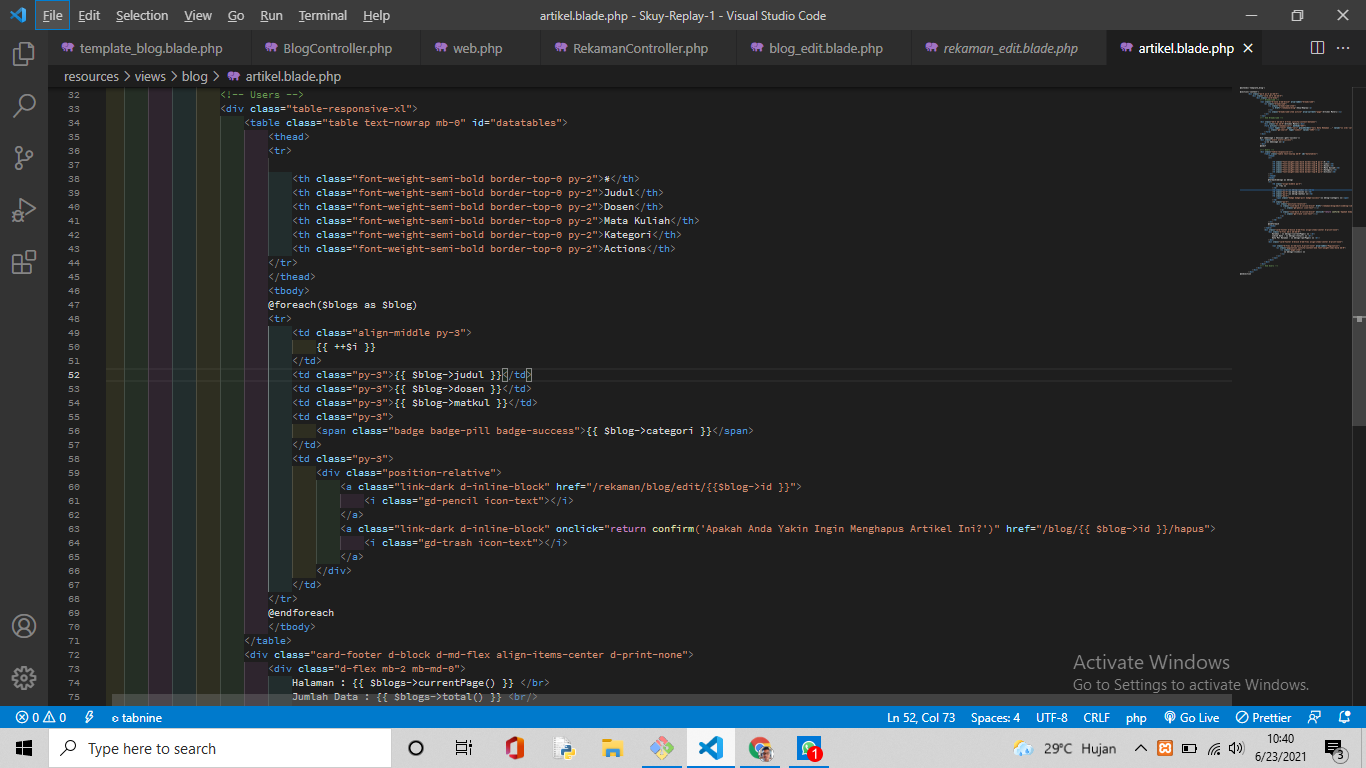Open the Accounts icon in activity bar

24,626
